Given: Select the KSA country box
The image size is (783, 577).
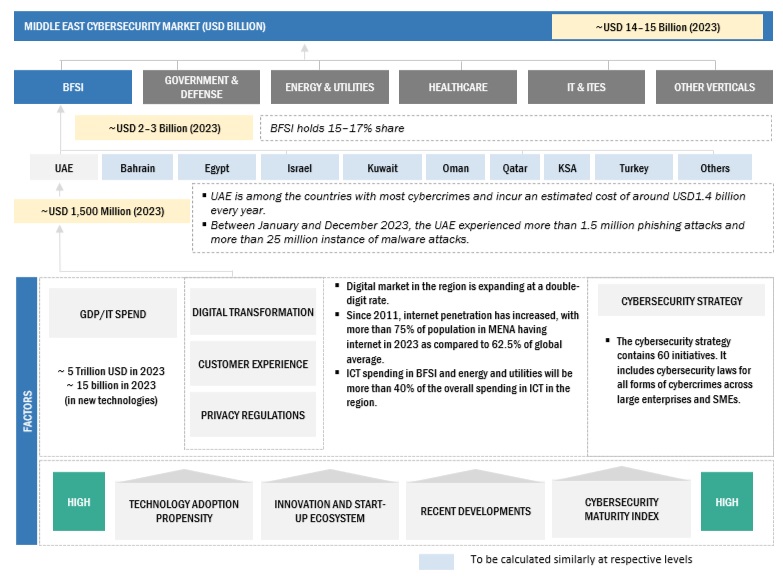Looking at the screenshot, I should click(x=567, y=167).
